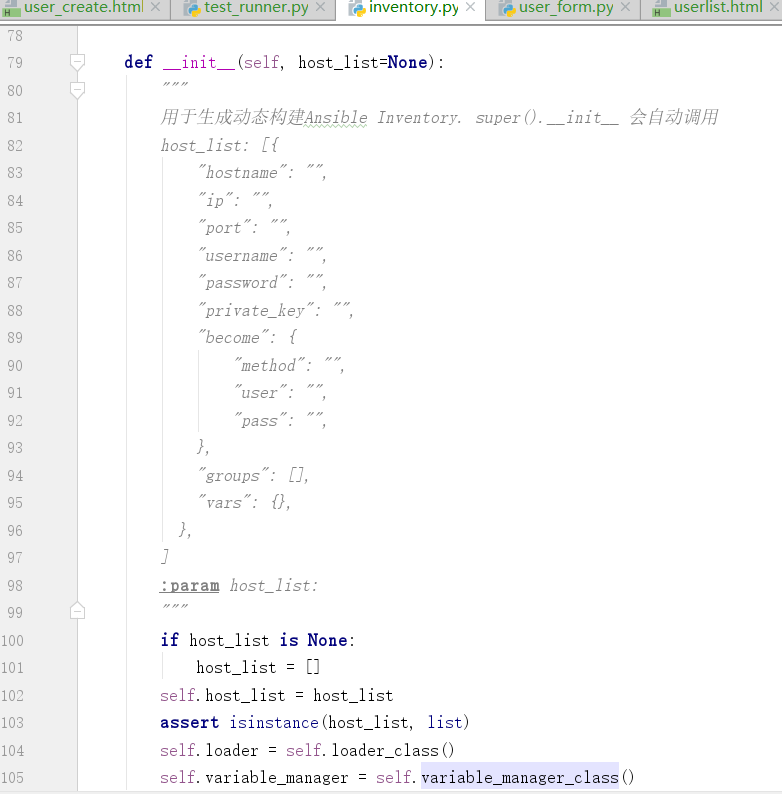This screenshot has height=794, width=782.
Task: Click 'super().__init__' in the docstring
Action: [546, 117]
